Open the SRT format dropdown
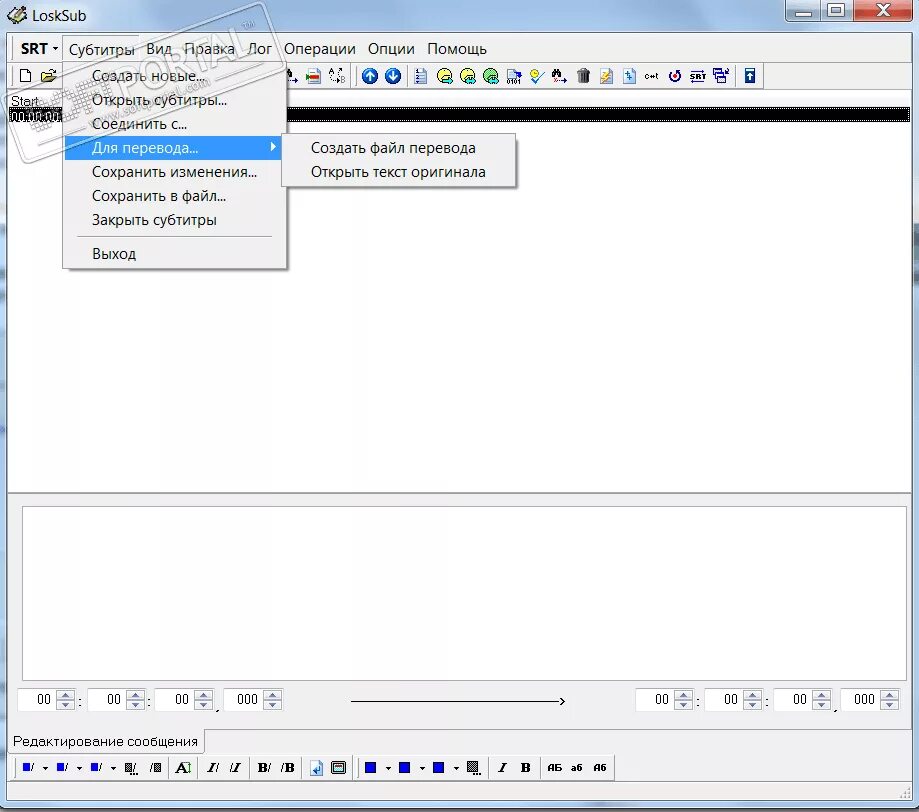The width and height of the screenshot is (919, 812). click(39, 49)
